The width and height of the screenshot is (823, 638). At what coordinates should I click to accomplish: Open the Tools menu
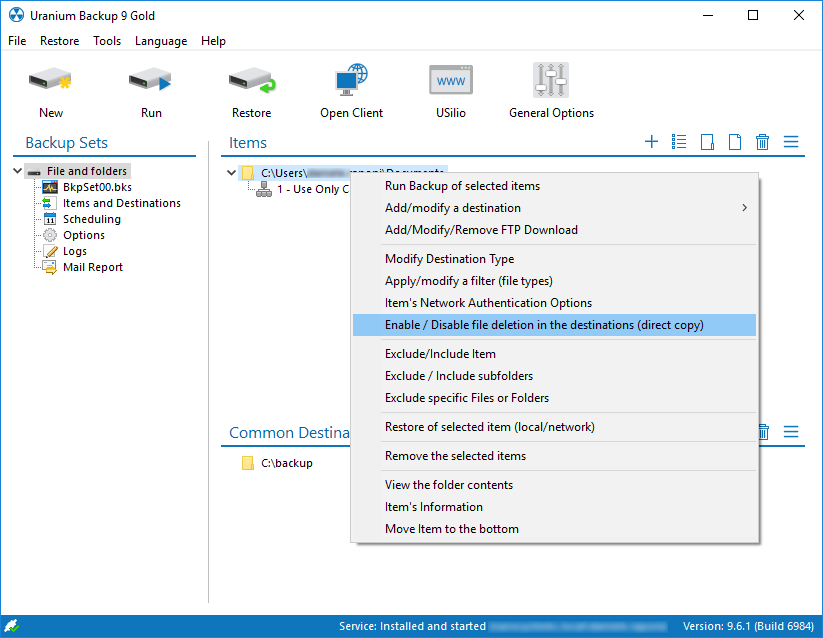(107, 41)
